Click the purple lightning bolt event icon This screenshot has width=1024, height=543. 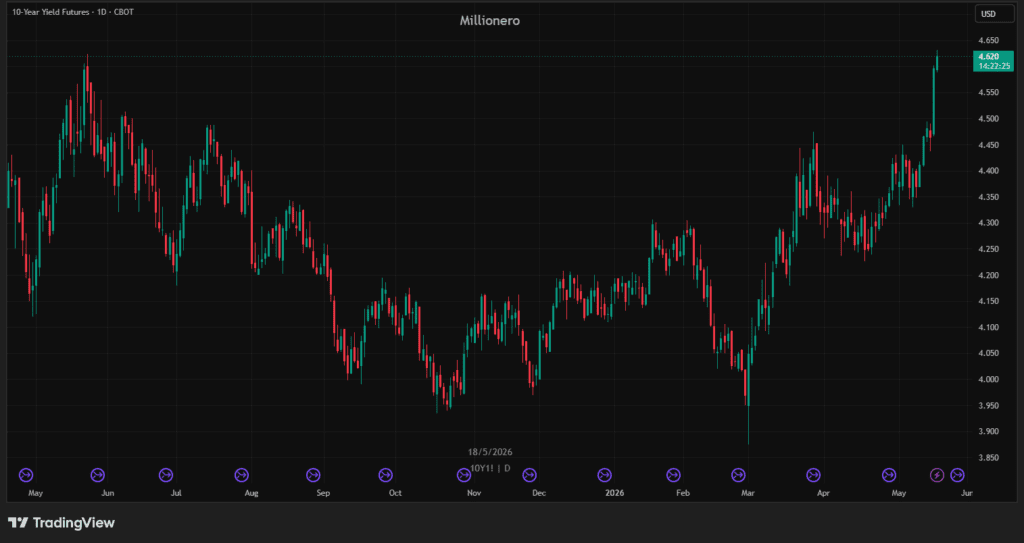pyautogui.click(x=937, y=474)
